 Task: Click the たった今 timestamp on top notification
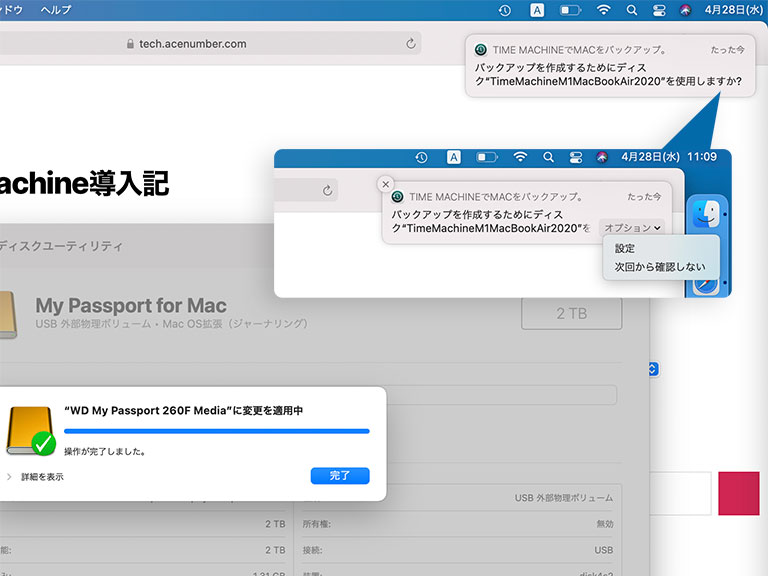(727, 50)
